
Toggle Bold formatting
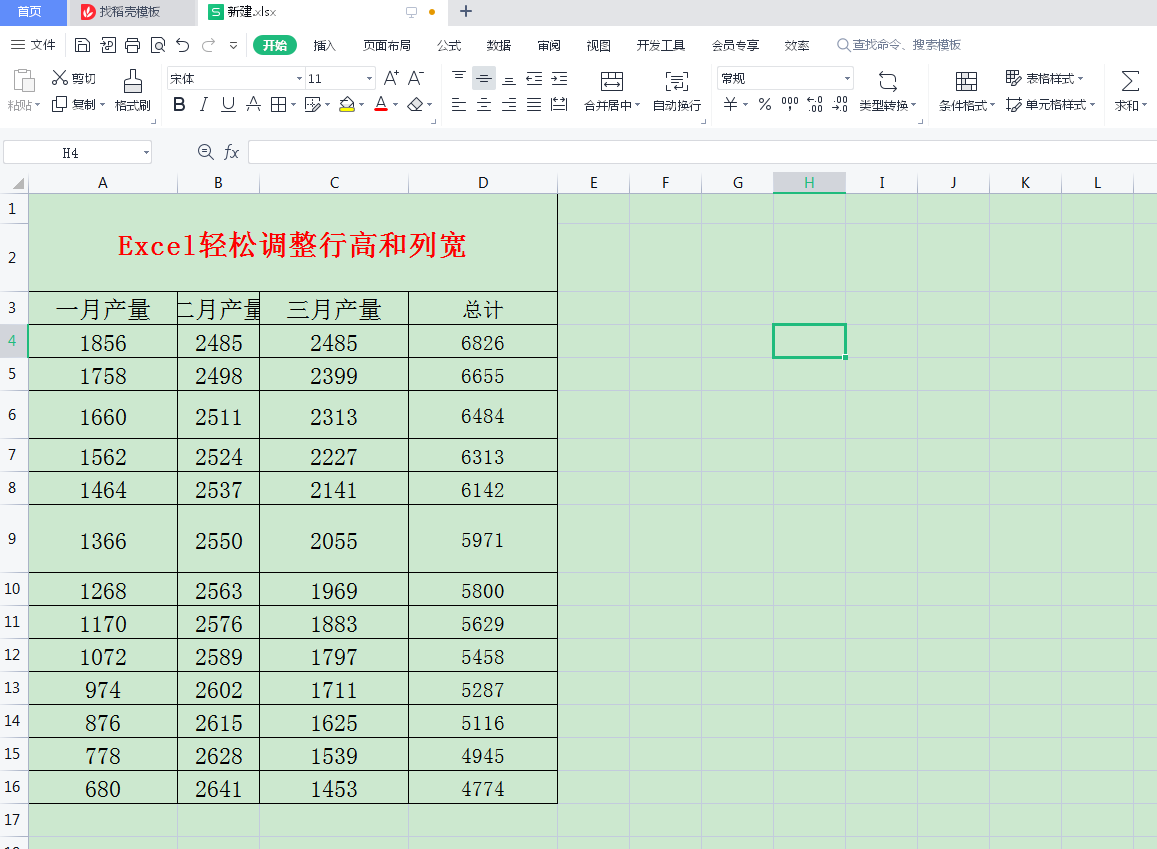click(x=179, y=105)
